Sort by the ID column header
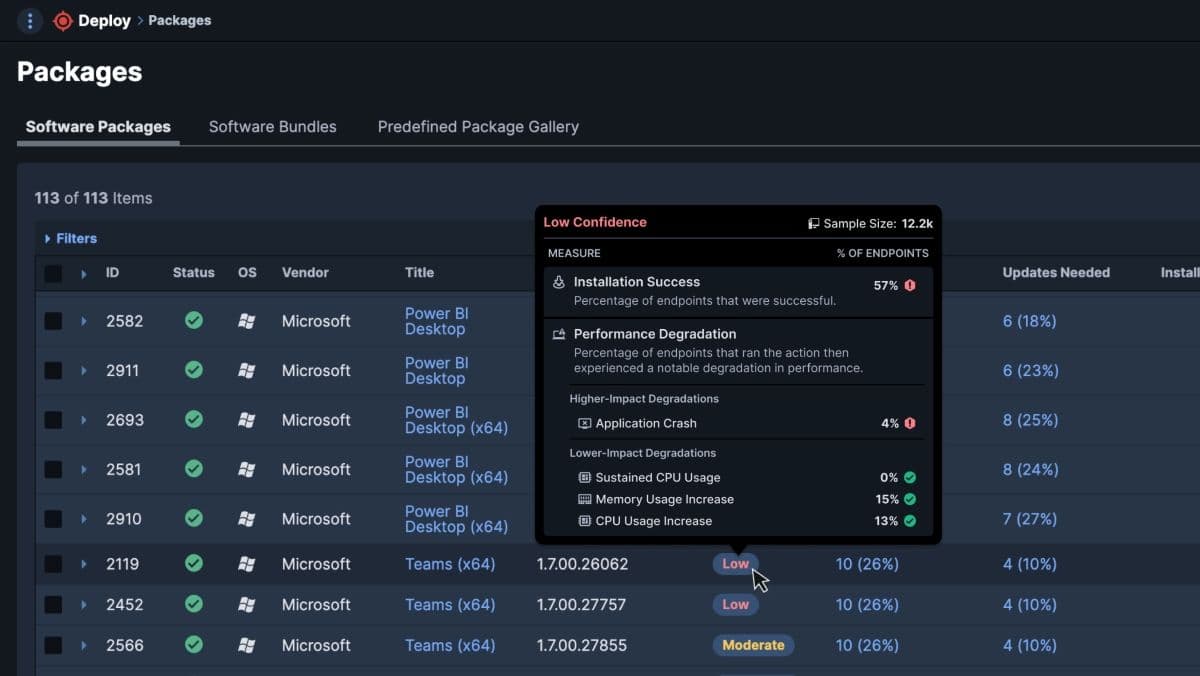This screenshot has height=676, width=1200. pyautogui.click(x=112, y=272)
